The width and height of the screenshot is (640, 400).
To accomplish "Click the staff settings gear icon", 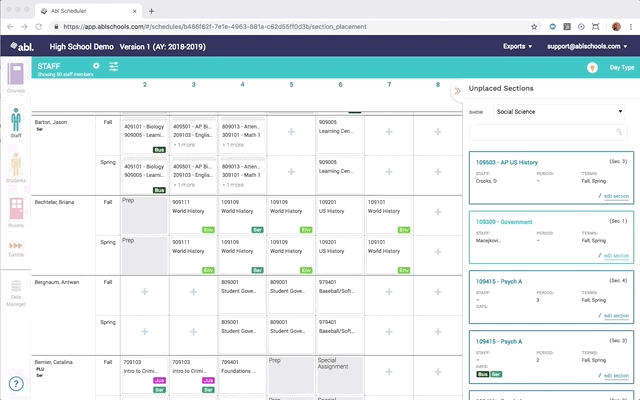I will click(x=96, y=66).
